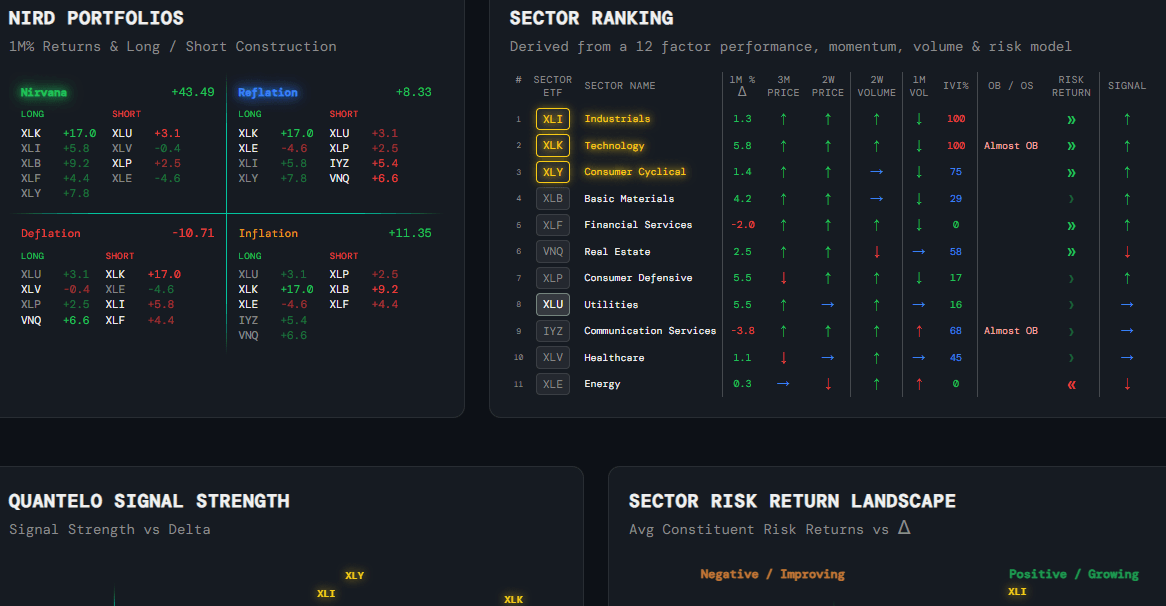Click the green double-chevron risk icon for Industrials
Image resolution: width=1166 pixels, height=606 pixels.
1071,118
